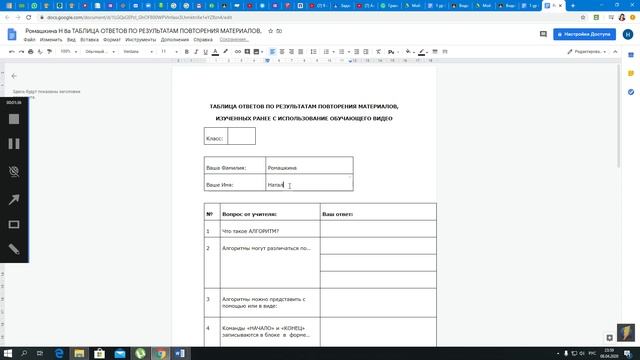This screenshot has height=360, width=640.
Task: Open the Вставка menu
Action: point(89,40)
